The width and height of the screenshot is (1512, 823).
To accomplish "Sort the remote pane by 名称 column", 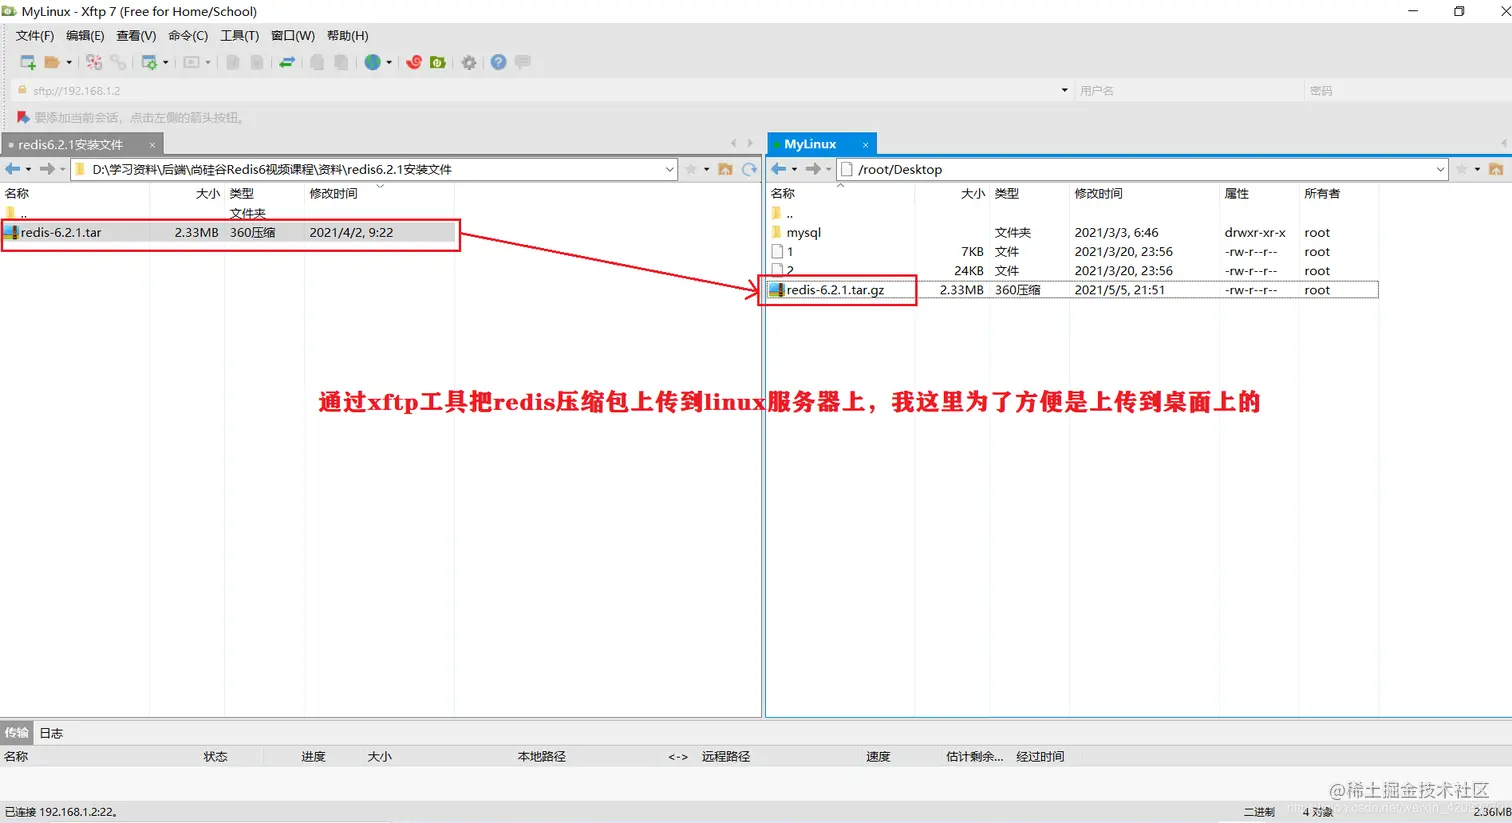I will pyautogui.click(x=783, y=193).
